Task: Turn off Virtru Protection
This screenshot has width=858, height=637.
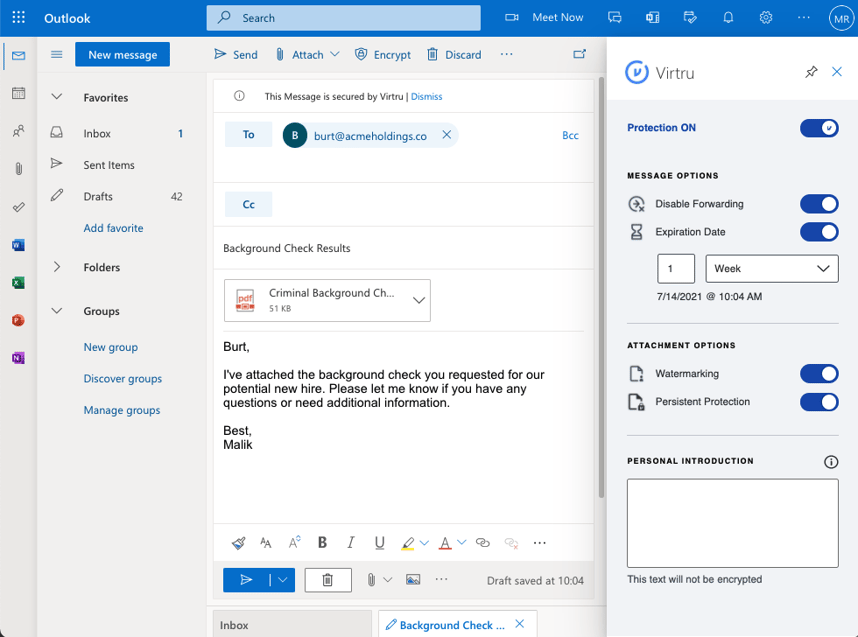Action: pyautogui.click(x=819, y=128)
